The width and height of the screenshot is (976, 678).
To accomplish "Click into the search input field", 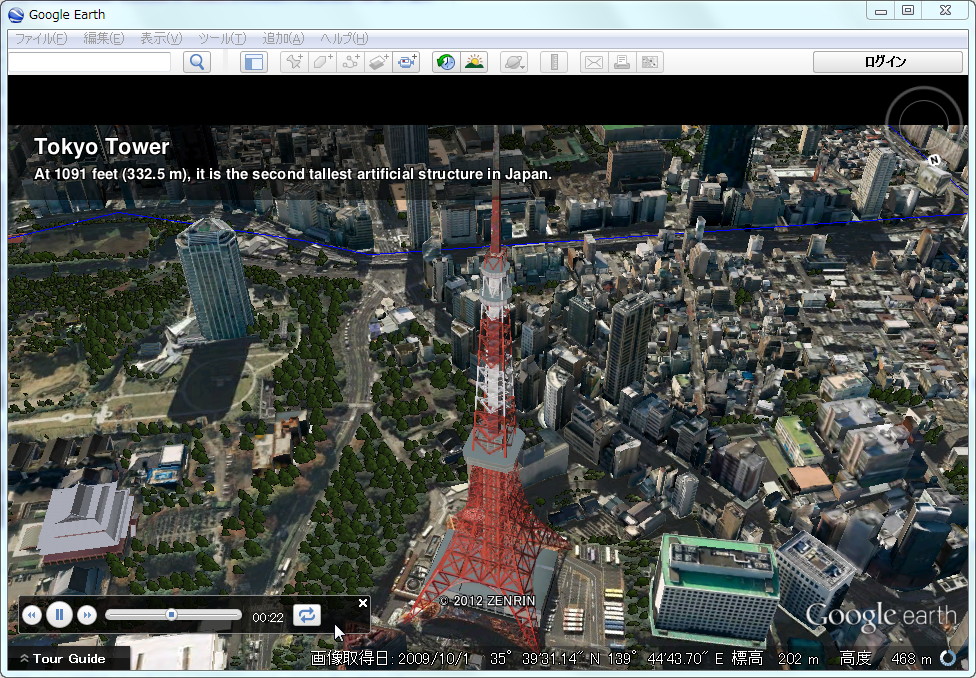I will [x=89, y=62].
